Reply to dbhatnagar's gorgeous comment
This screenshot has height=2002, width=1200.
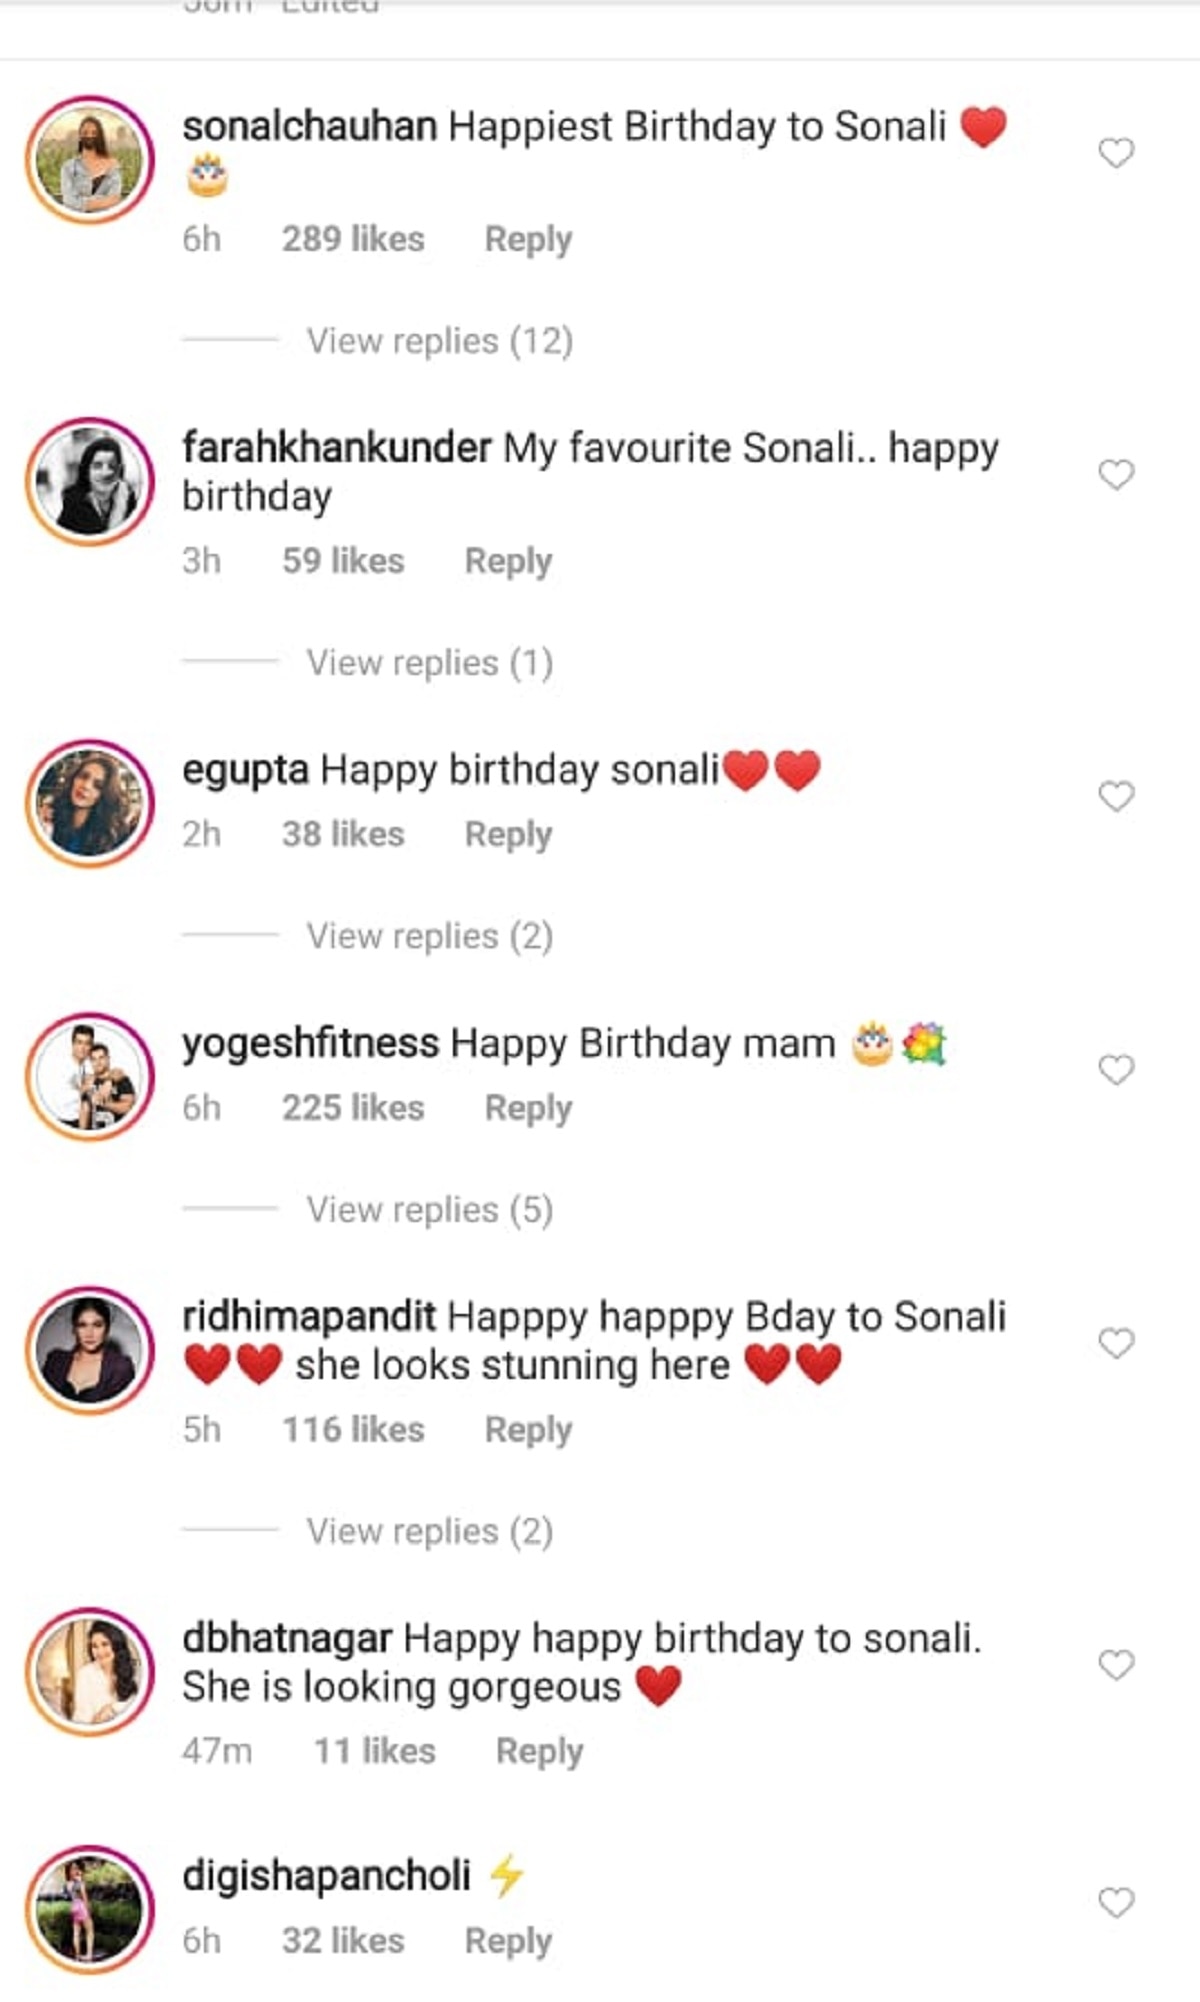click(539, 1751)
